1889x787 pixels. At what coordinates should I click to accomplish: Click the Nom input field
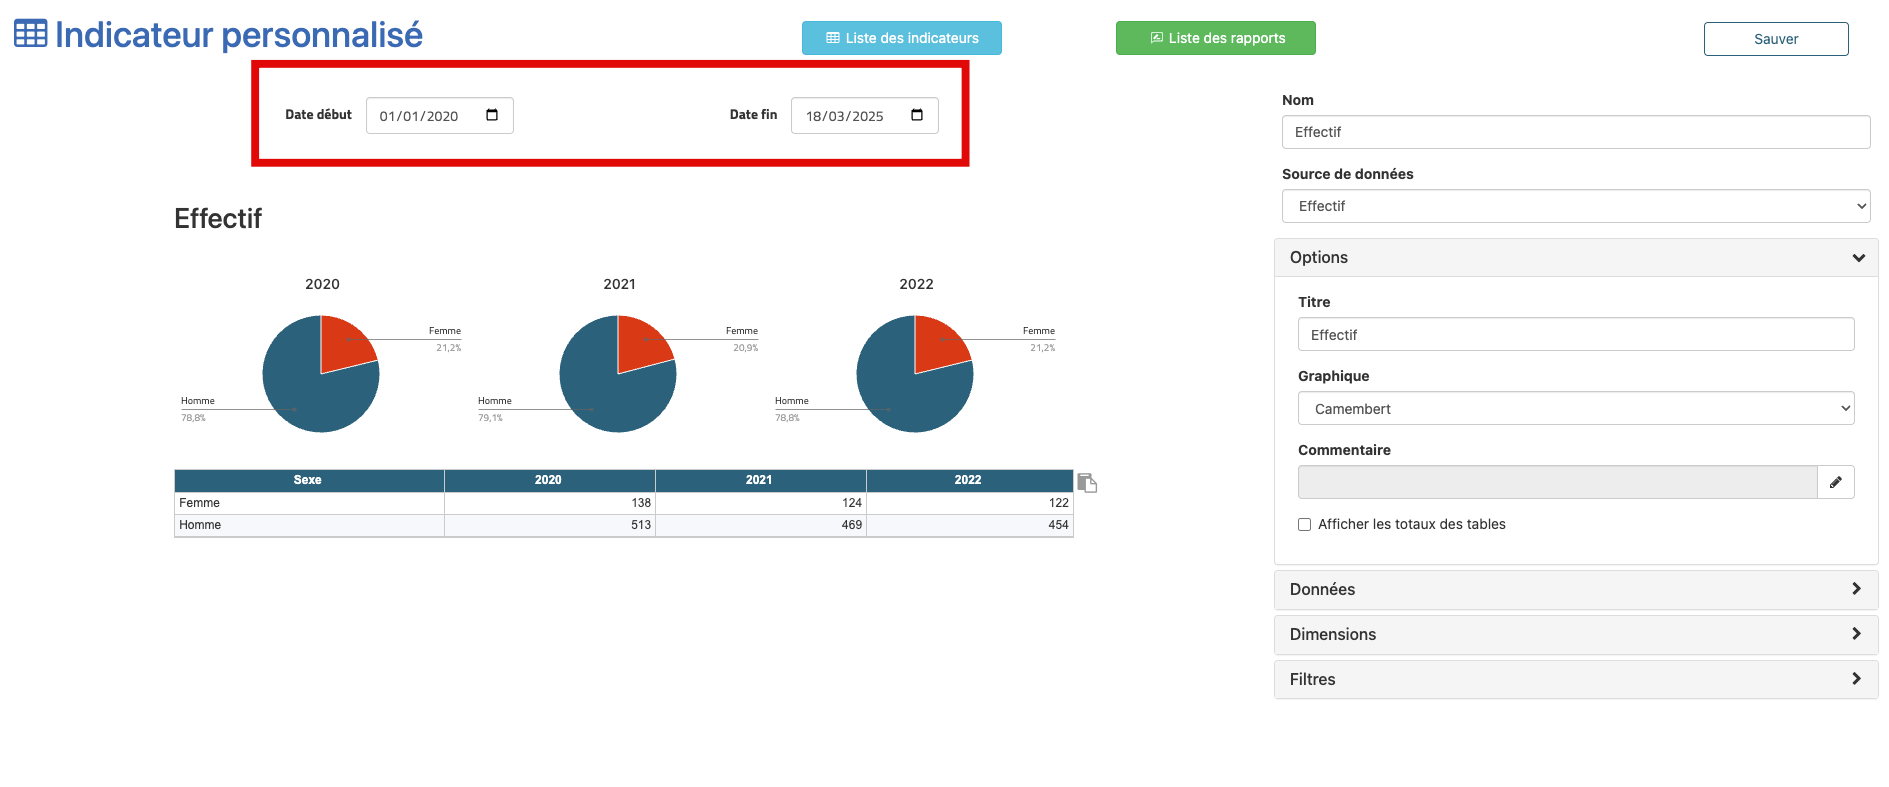1576,132
